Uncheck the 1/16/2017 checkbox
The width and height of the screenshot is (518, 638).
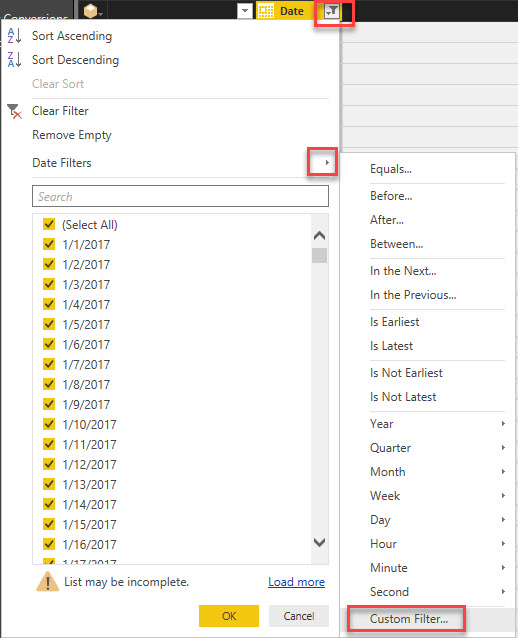pos(49,544)
